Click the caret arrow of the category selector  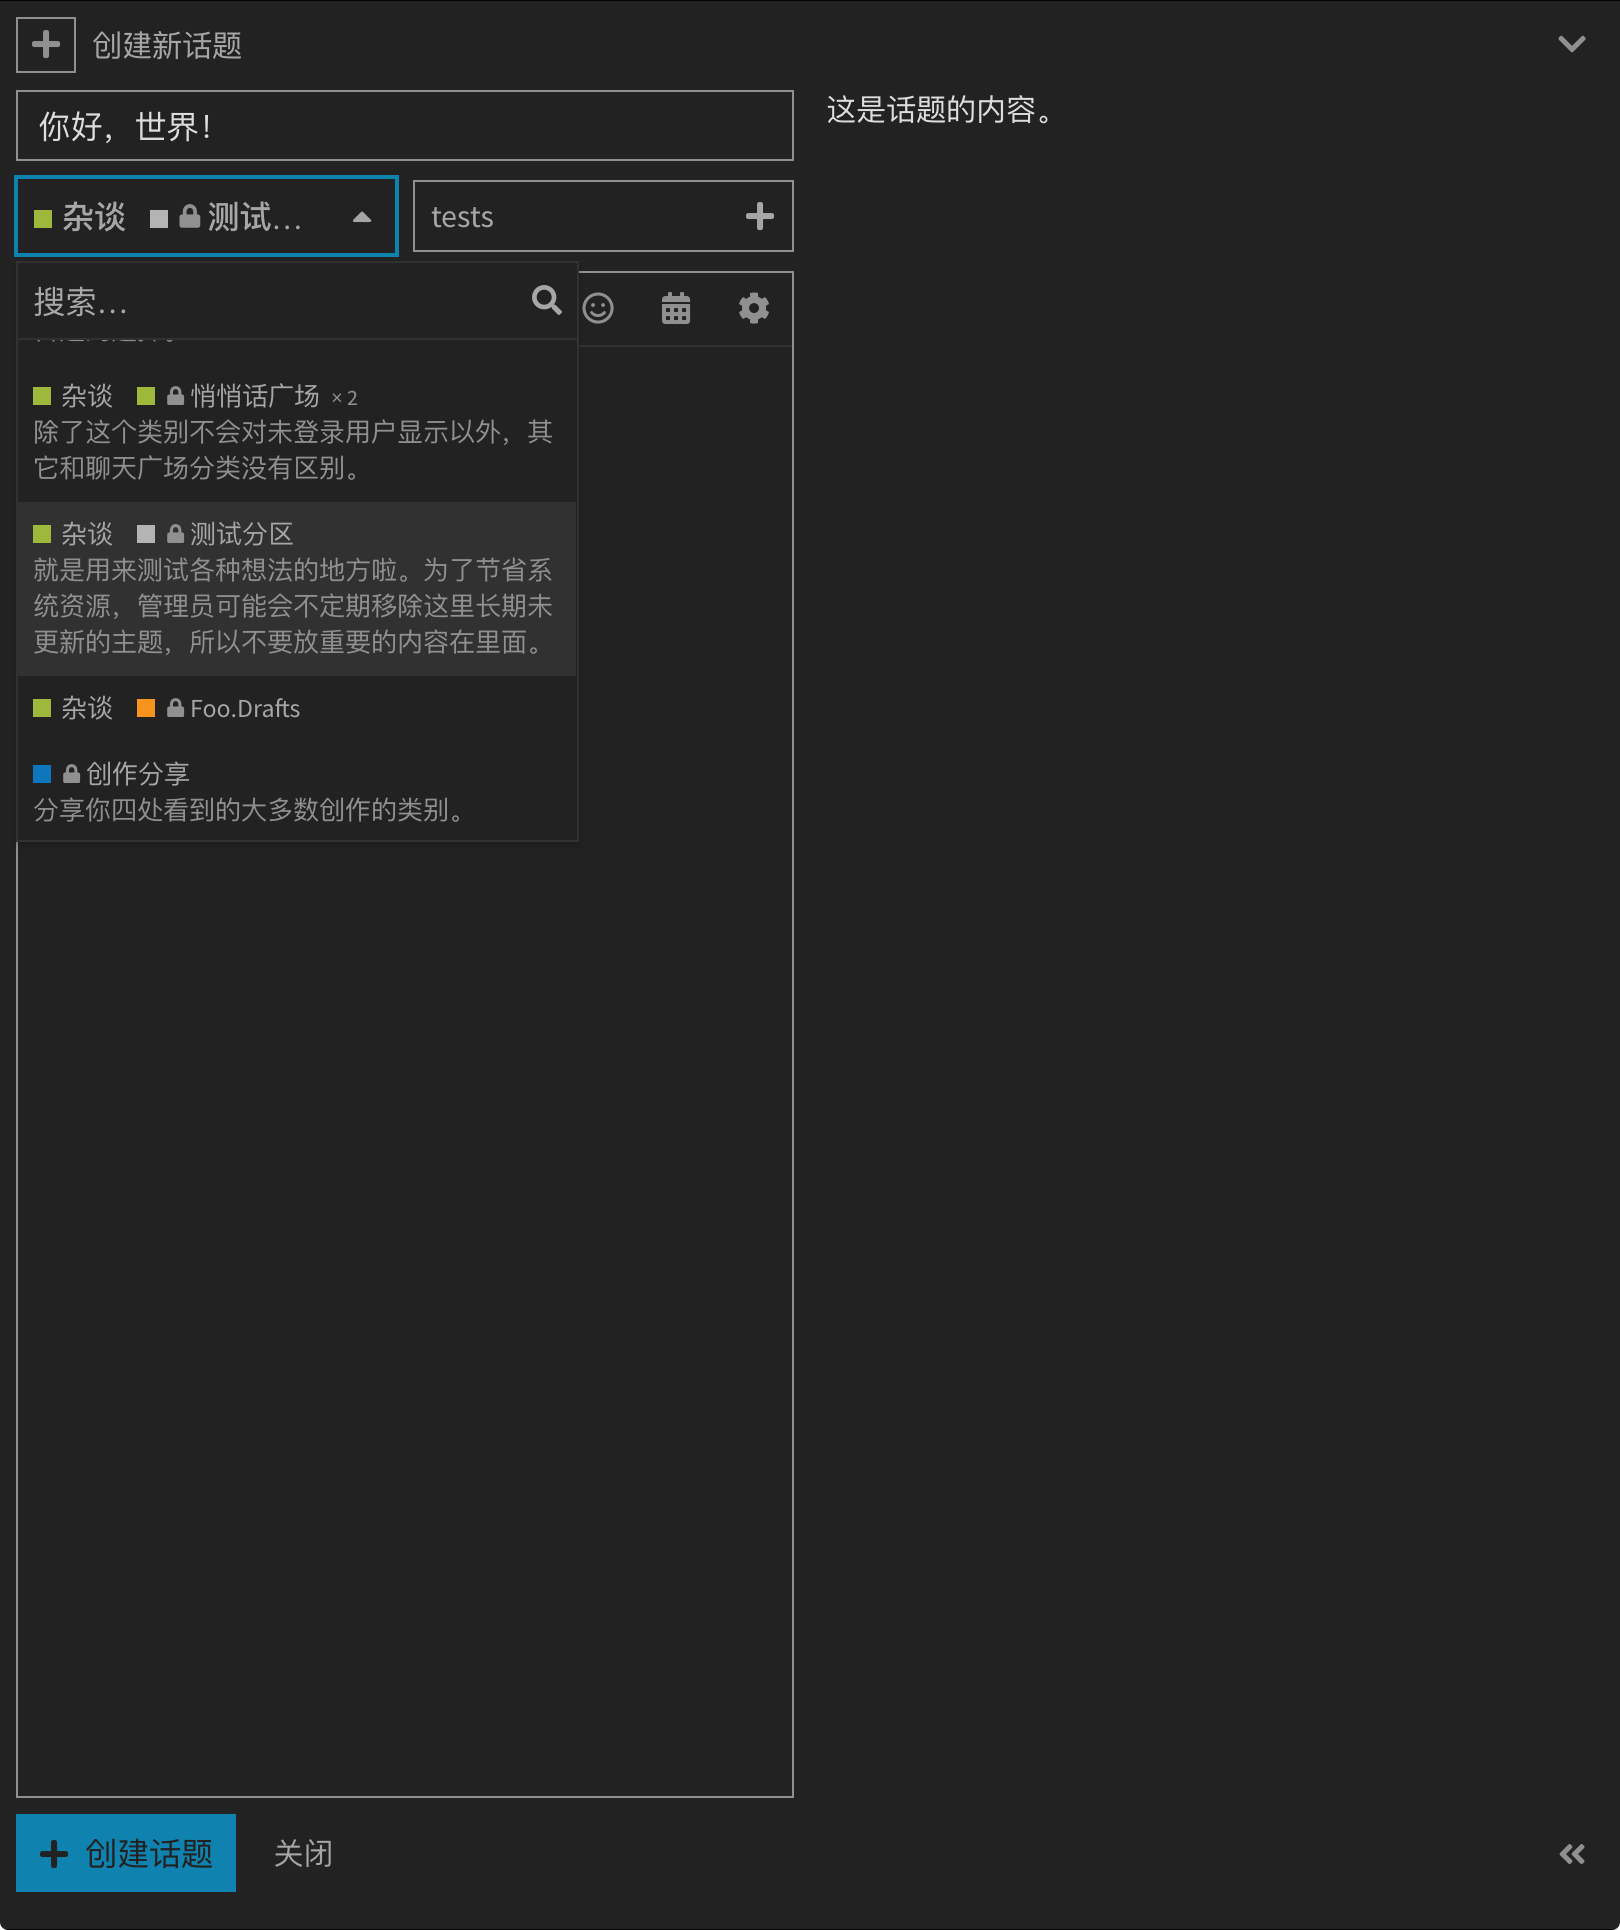click(362, 217)
